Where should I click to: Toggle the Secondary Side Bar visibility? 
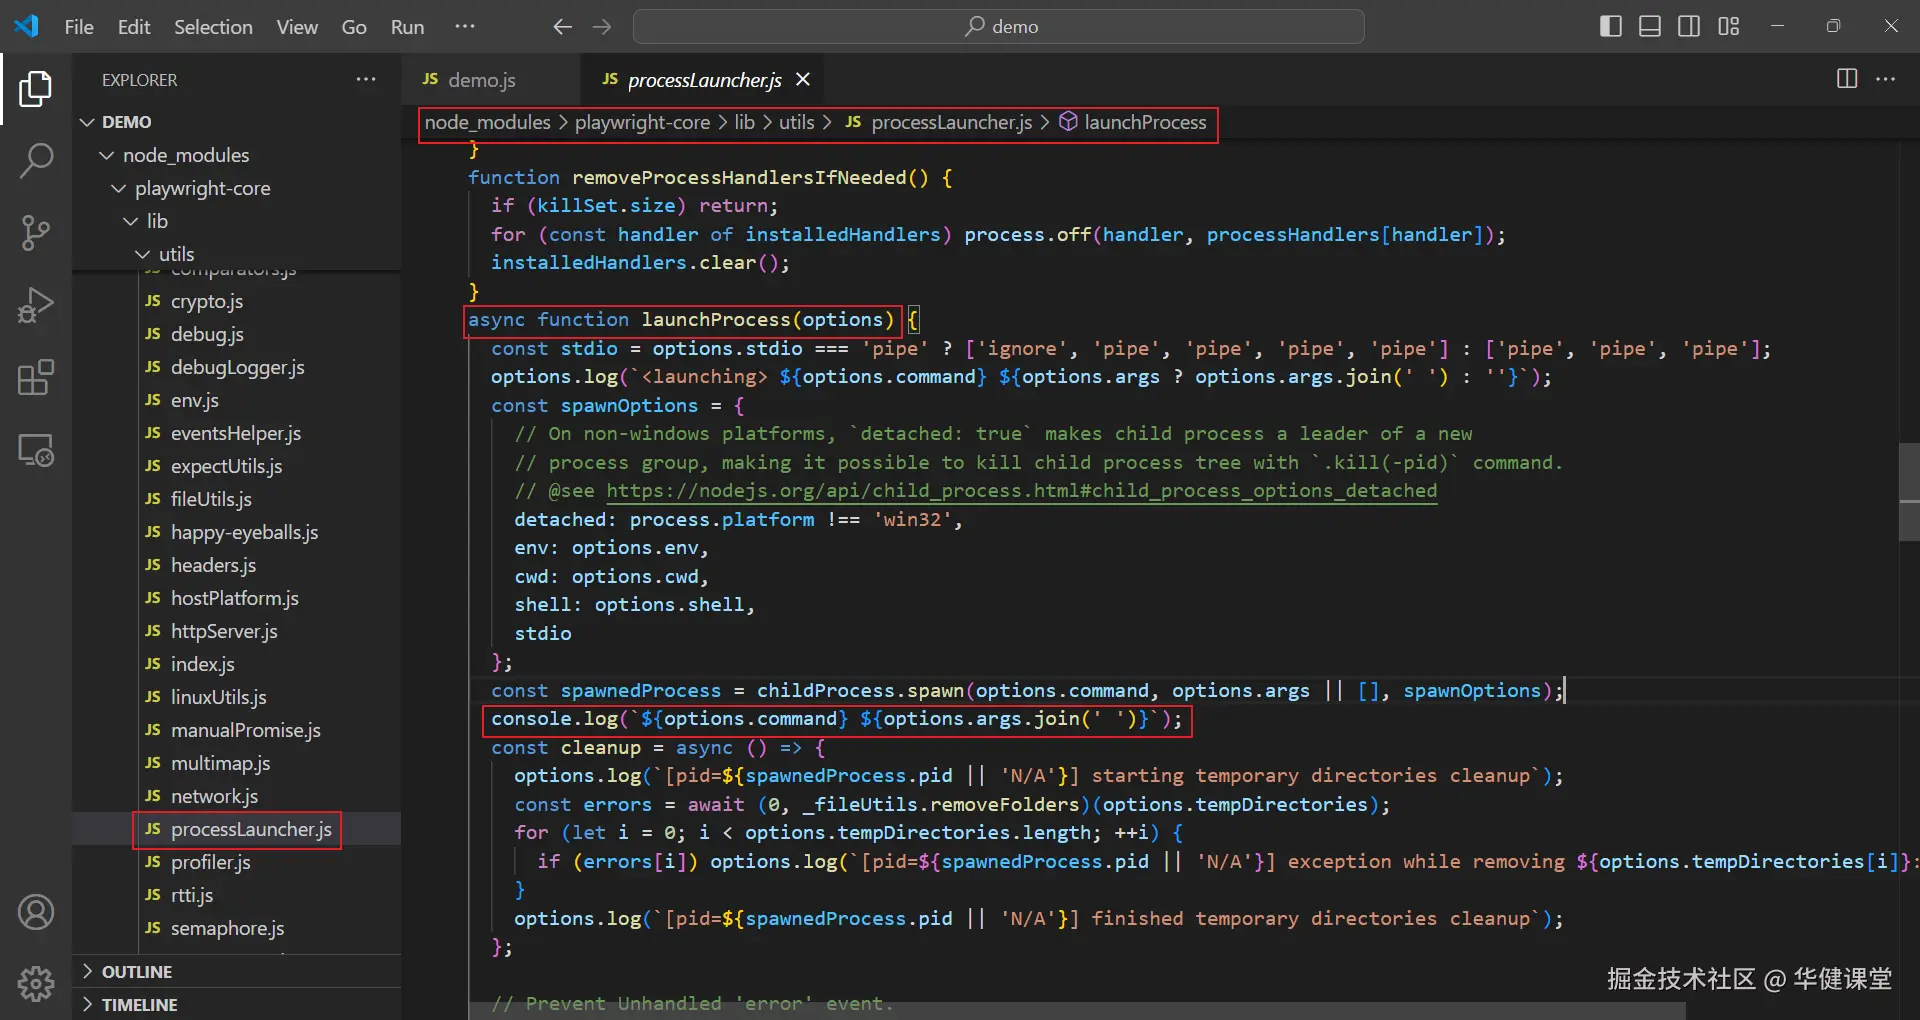(1689, 27)
